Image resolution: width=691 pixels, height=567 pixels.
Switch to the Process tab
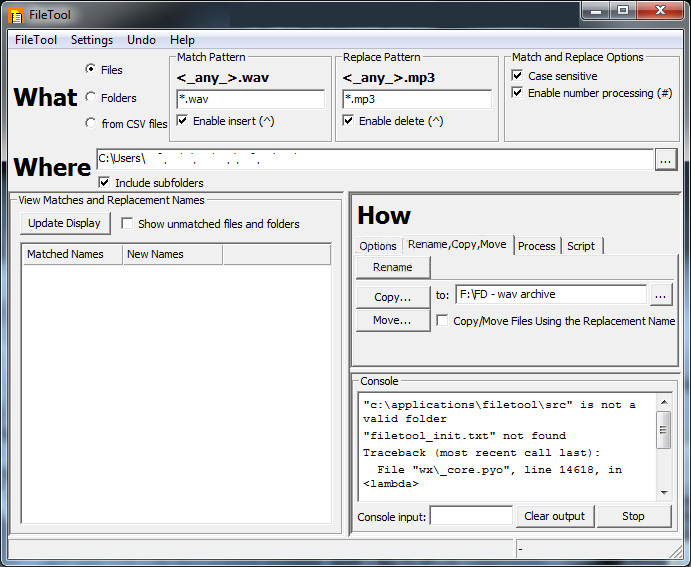click(536, 246)
